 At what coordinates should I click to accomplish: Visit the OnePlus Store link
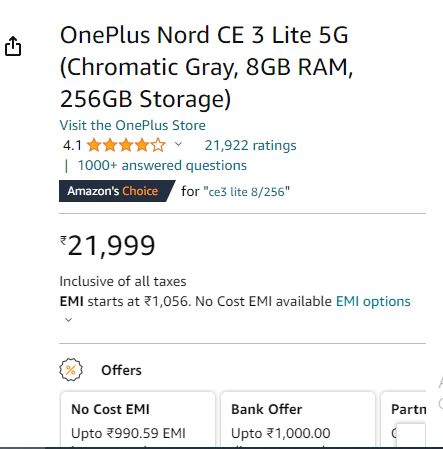coord(132,125)
